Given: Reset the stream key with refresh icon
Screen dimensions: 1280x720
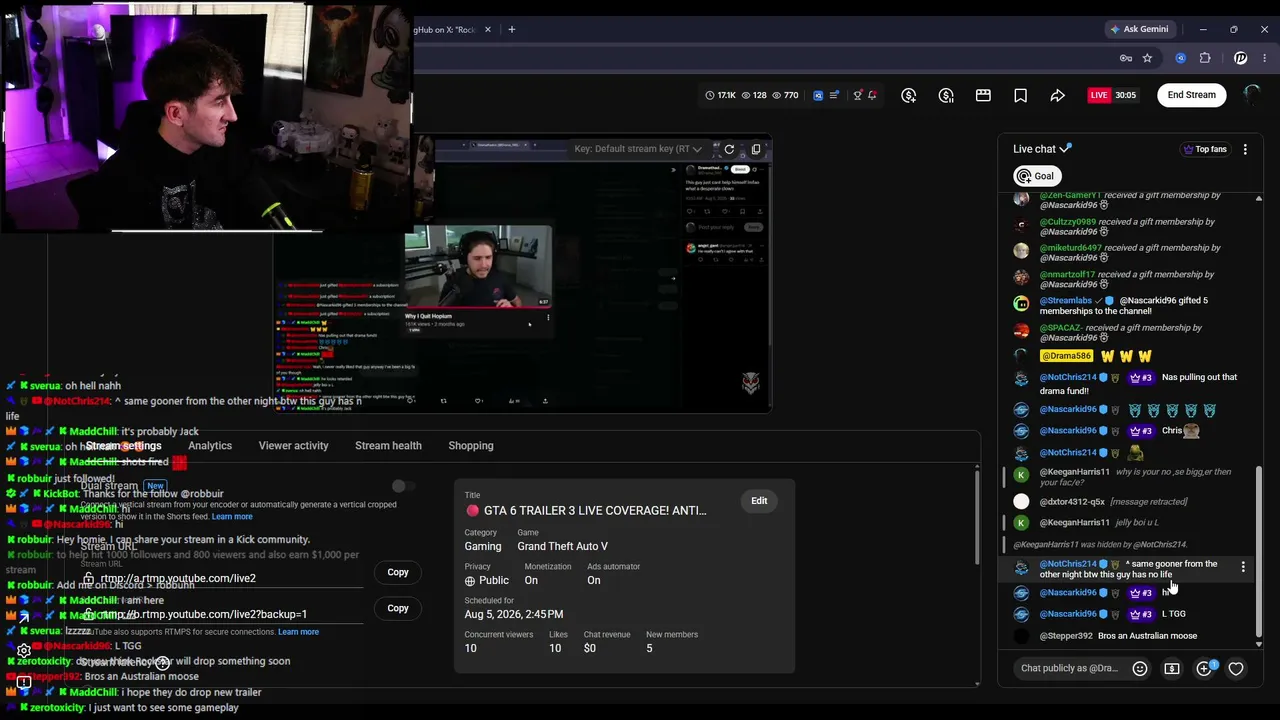Looking at the screenshot, I should pos(729,149).
